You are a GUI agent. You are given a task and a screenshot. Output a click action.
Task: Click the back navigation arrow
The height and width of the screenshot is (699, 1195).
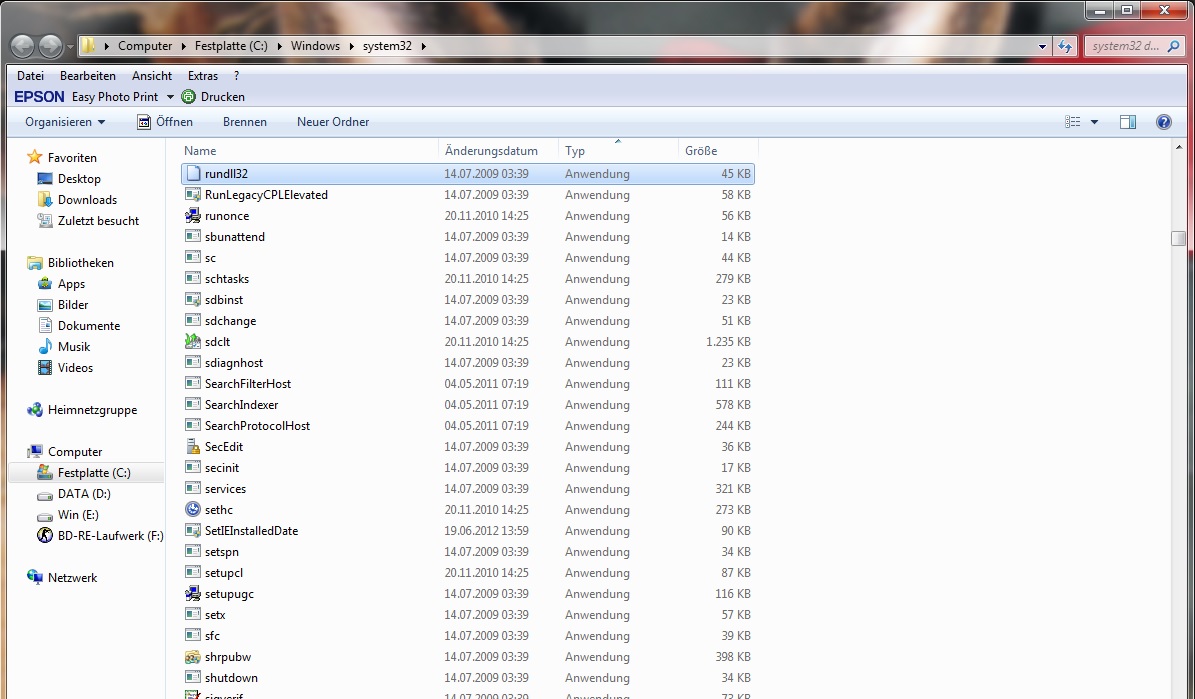(22, 46)
